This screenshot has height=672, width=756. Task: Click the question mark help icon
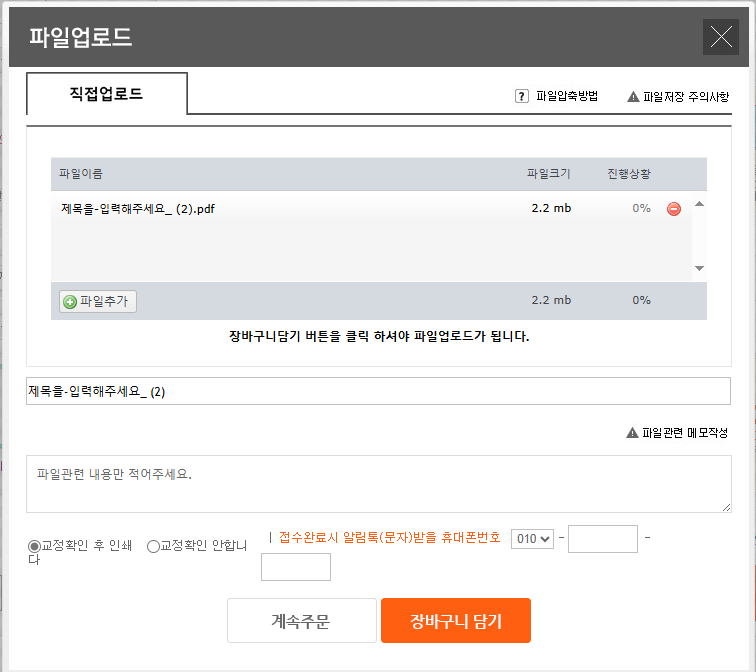[521, 96]
